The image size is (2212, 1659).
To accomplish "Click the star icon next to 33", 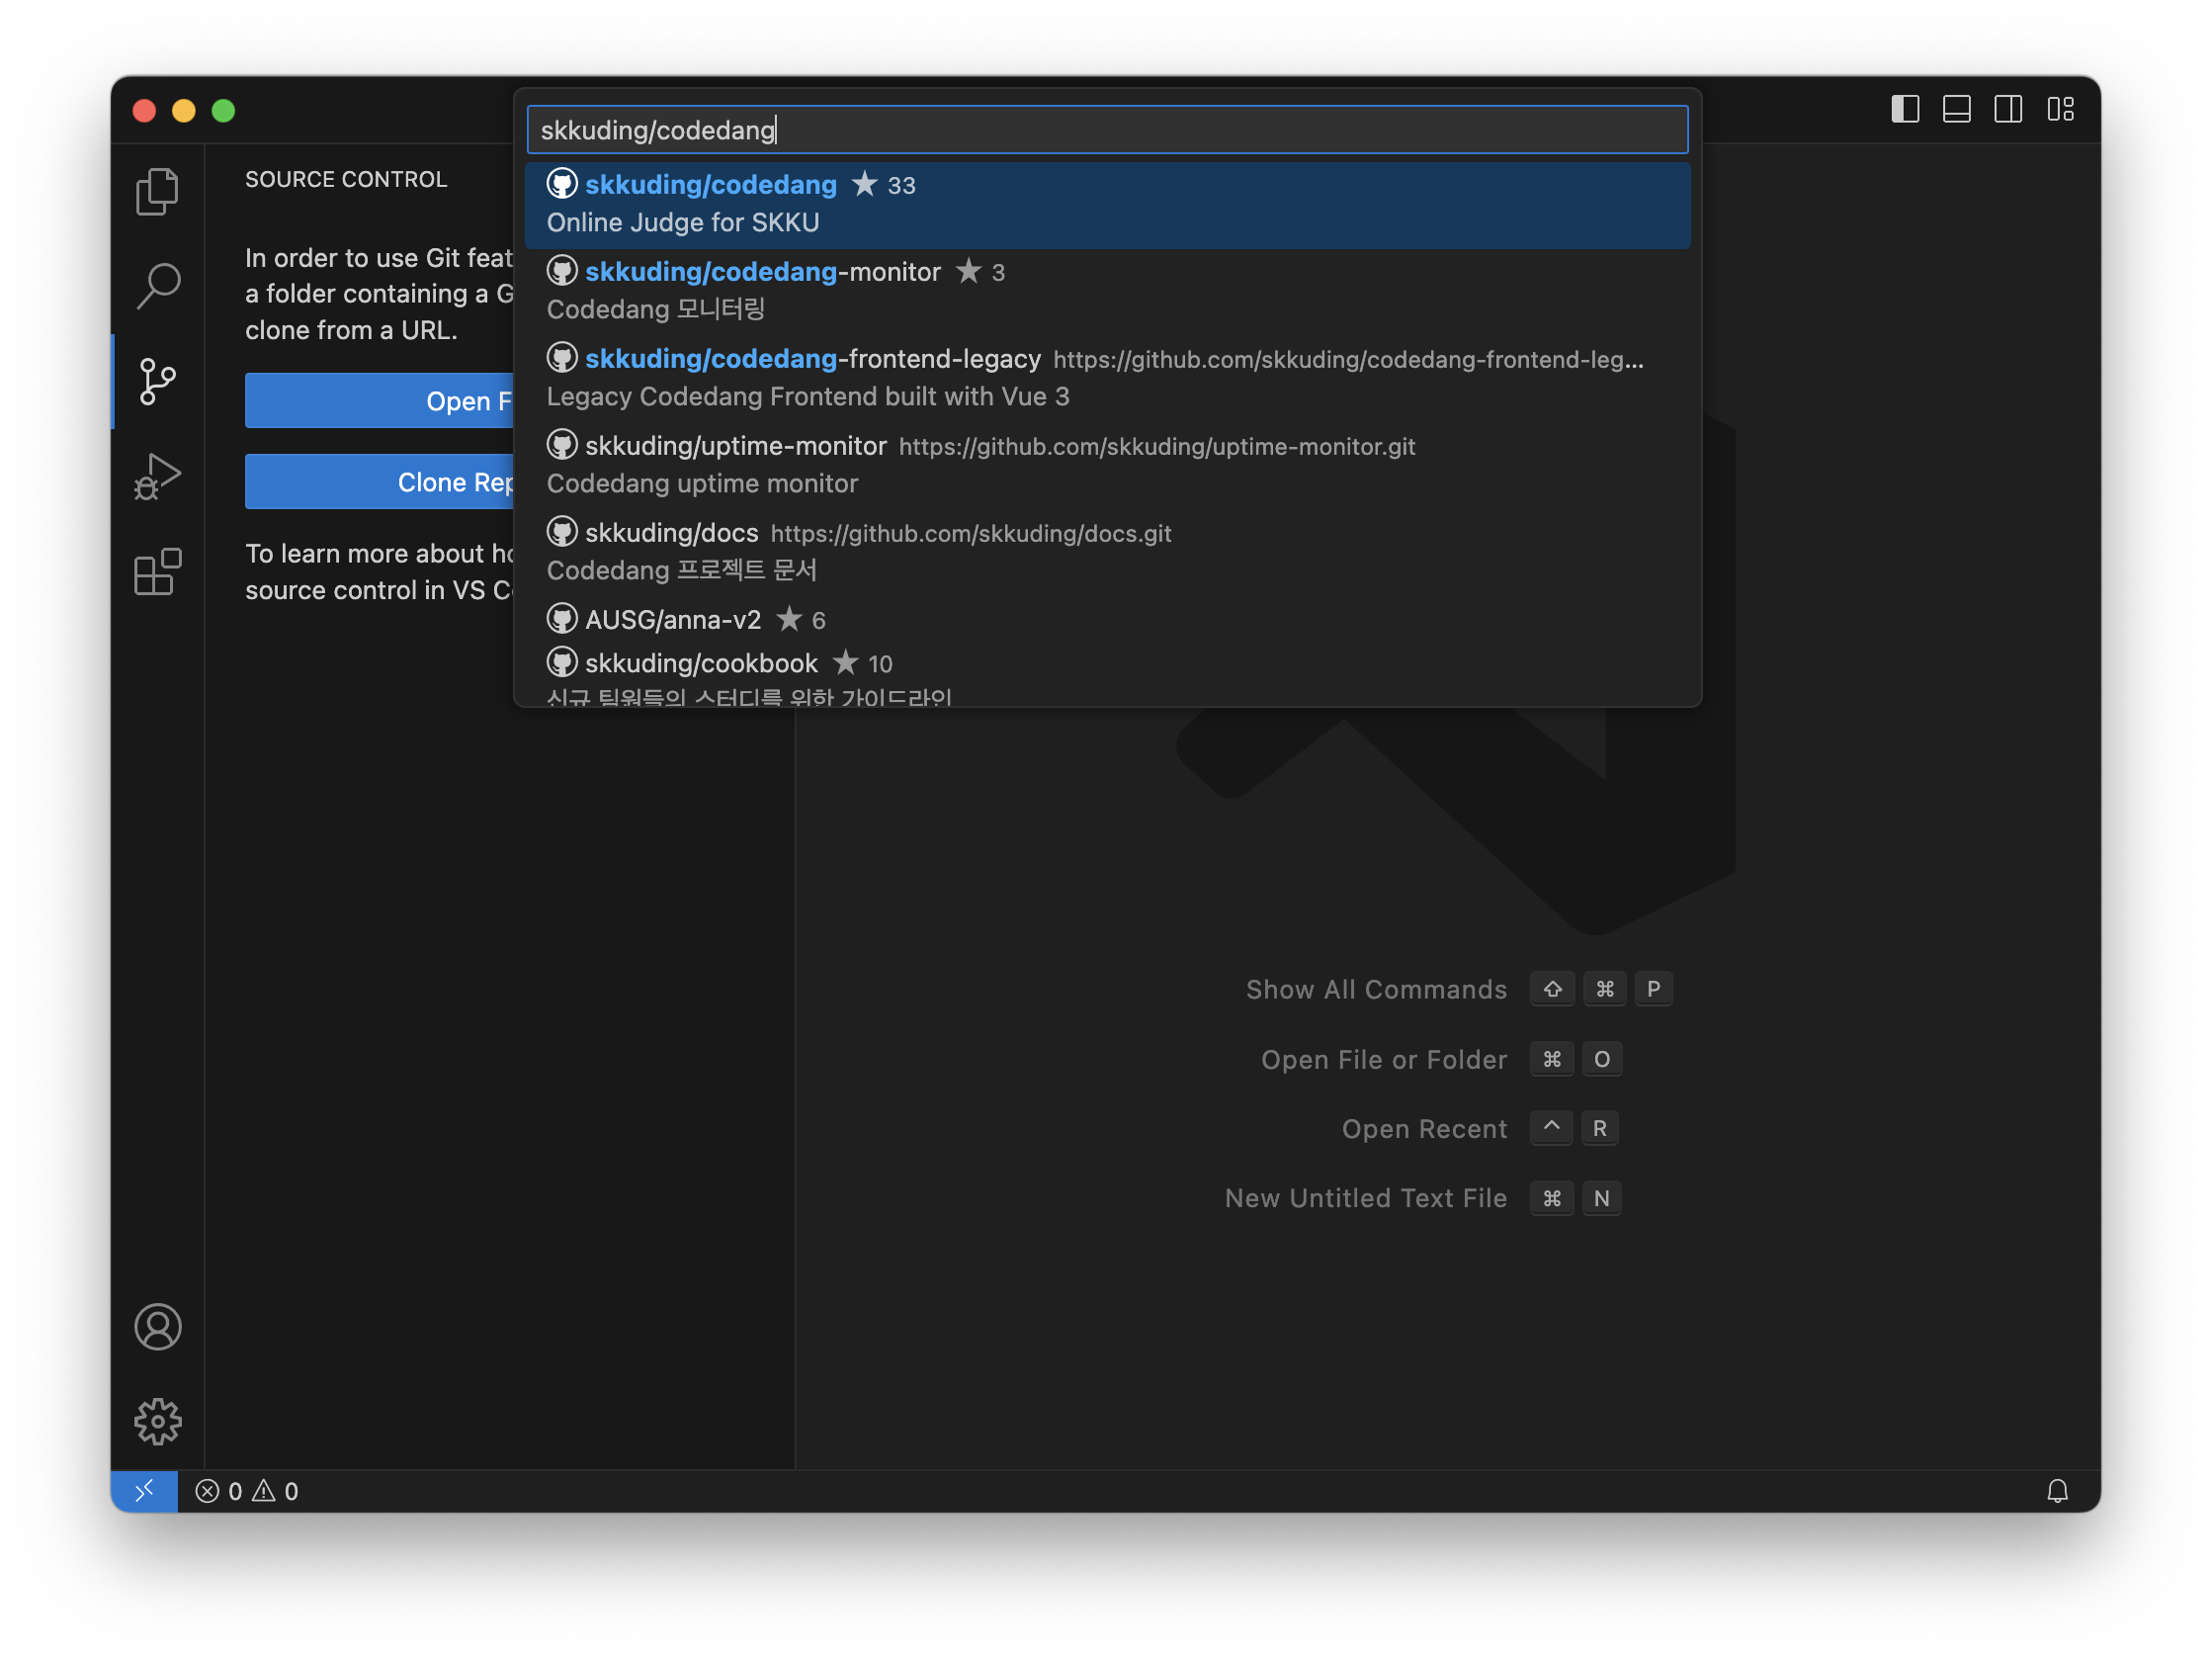I will 865,184.
